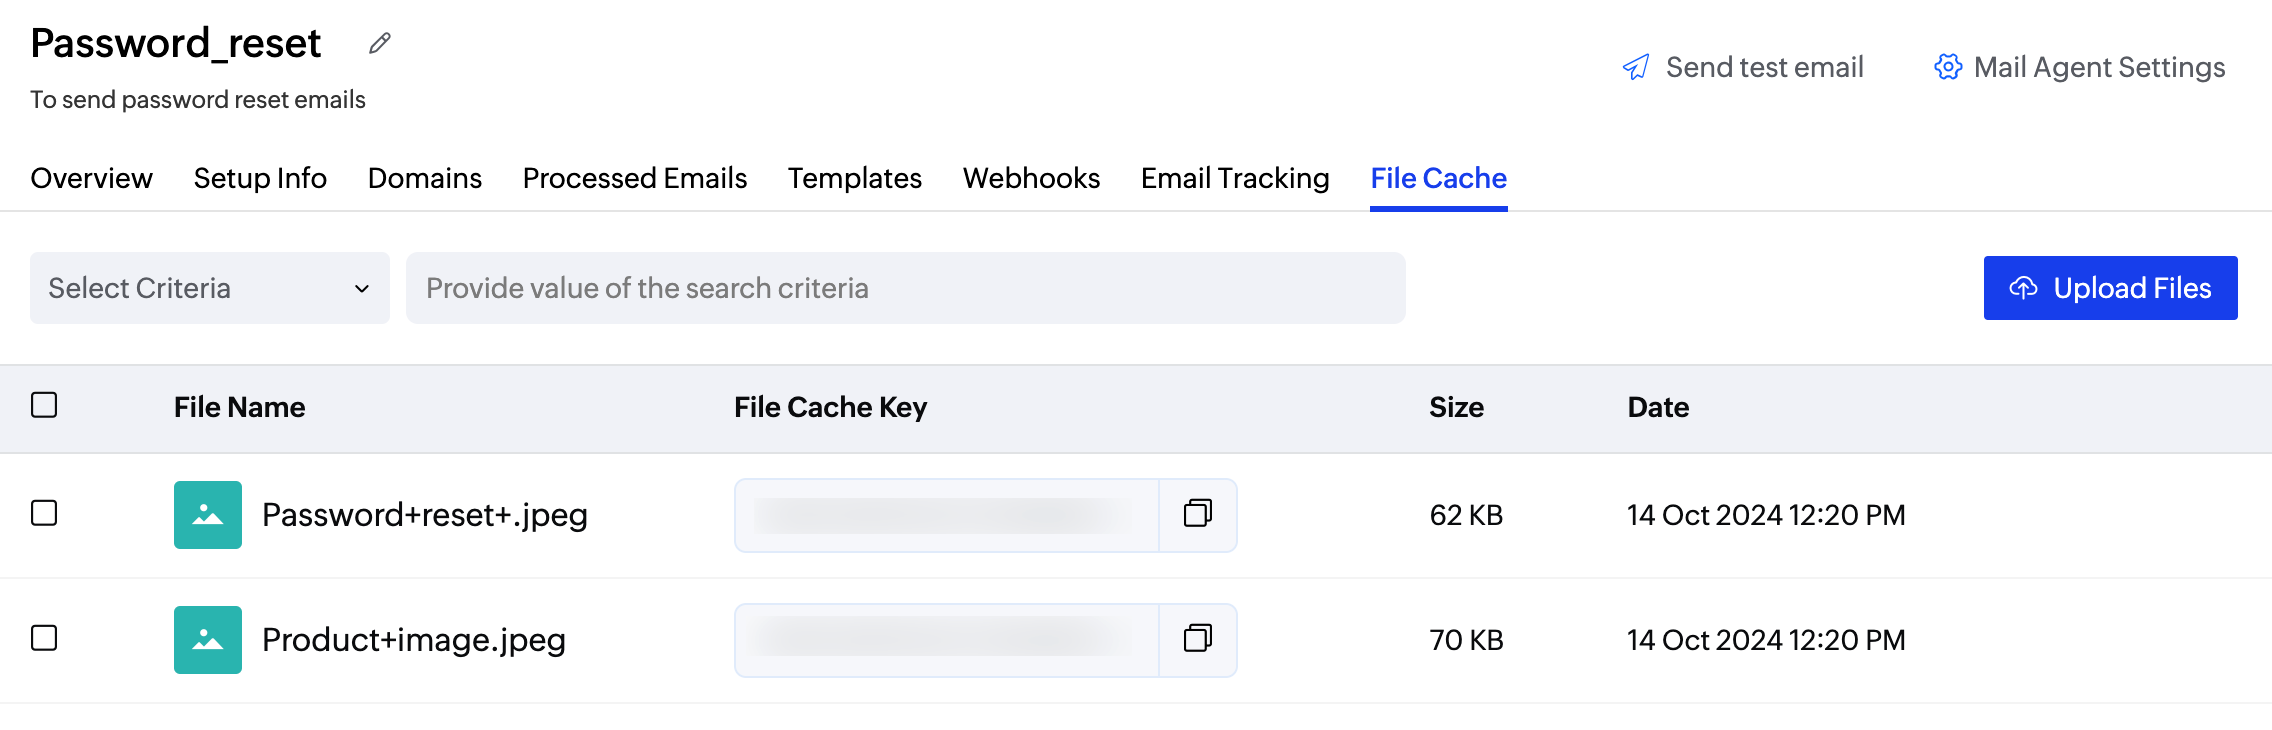Tick the select-all checkbox in table header
This screenshot has height=730, width=2272.
[x=44, y=405]
